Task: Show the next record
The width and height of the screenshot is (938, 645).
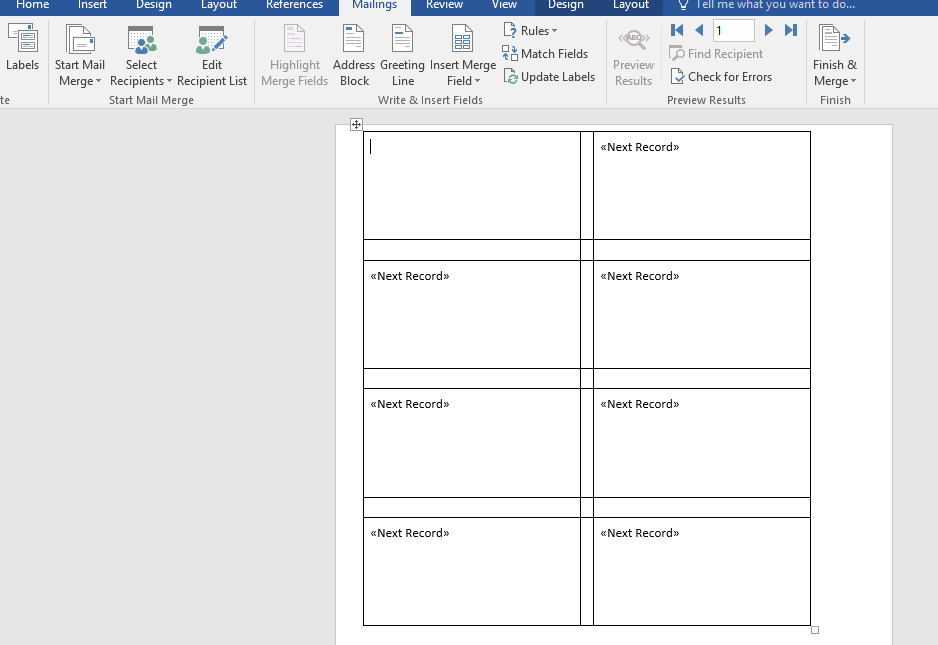Action: pyautogui.click(x=769, y=30)
